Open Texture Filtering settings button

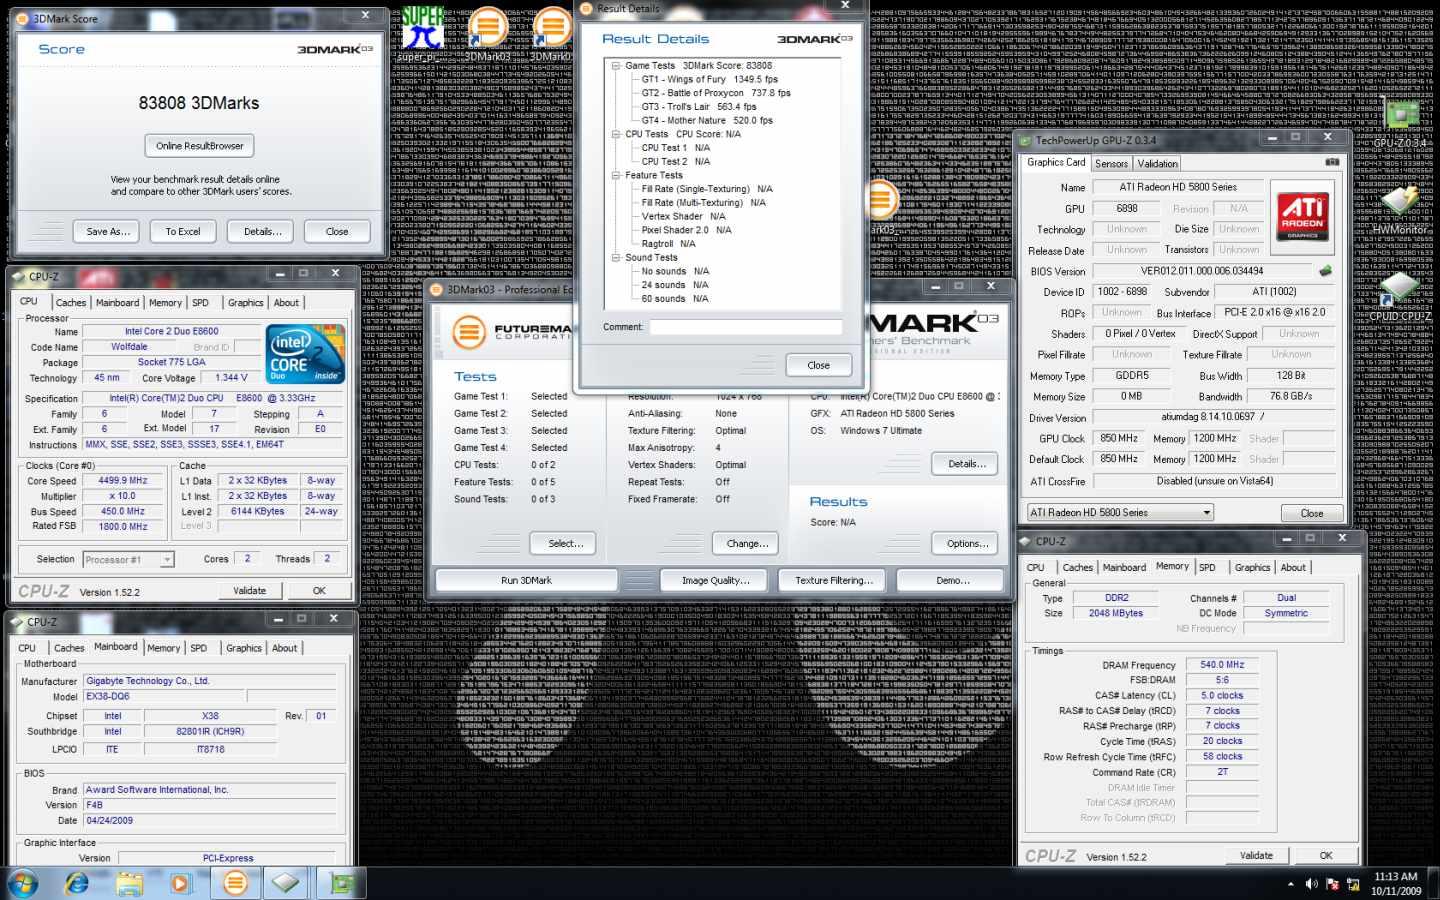[x=834, y=581]
